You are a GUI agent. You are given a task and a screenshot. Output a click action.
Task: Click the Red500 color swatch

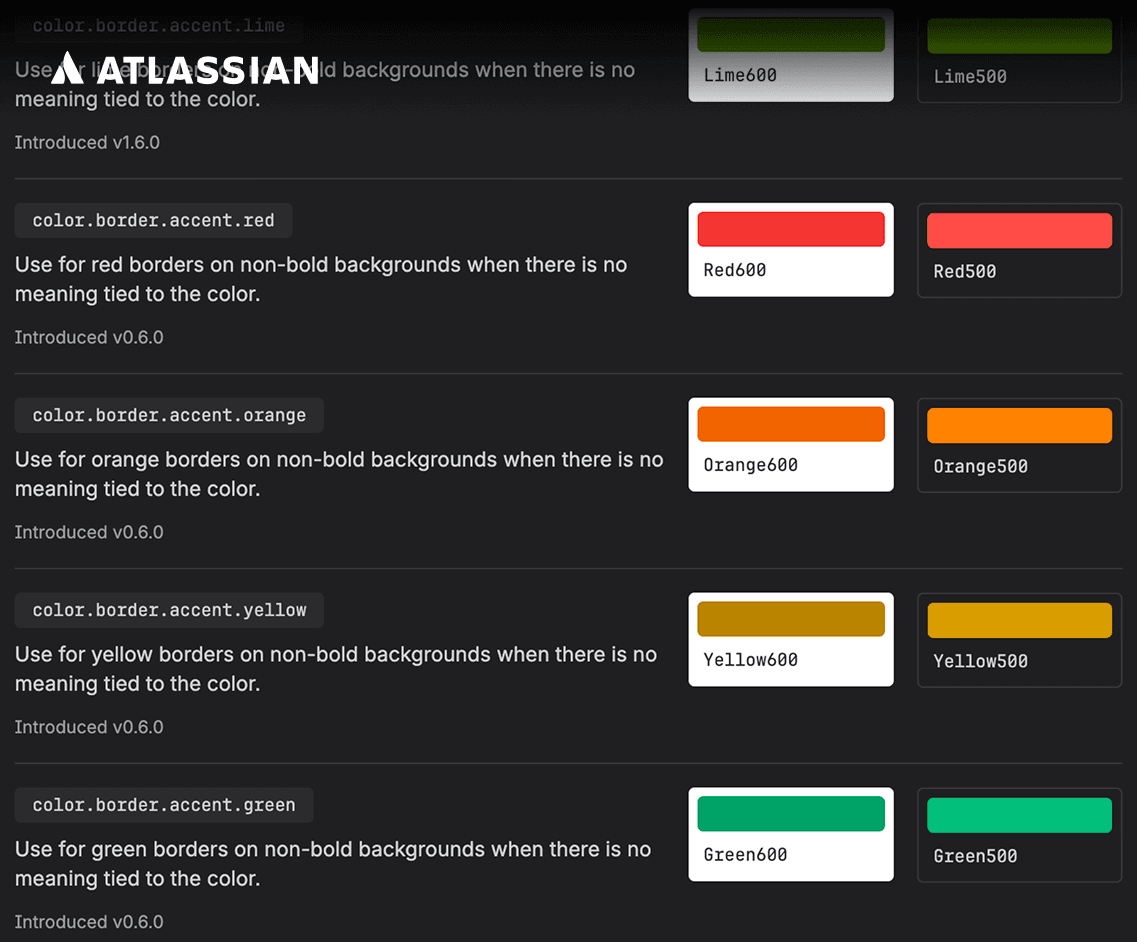(x=1018, y=230)
